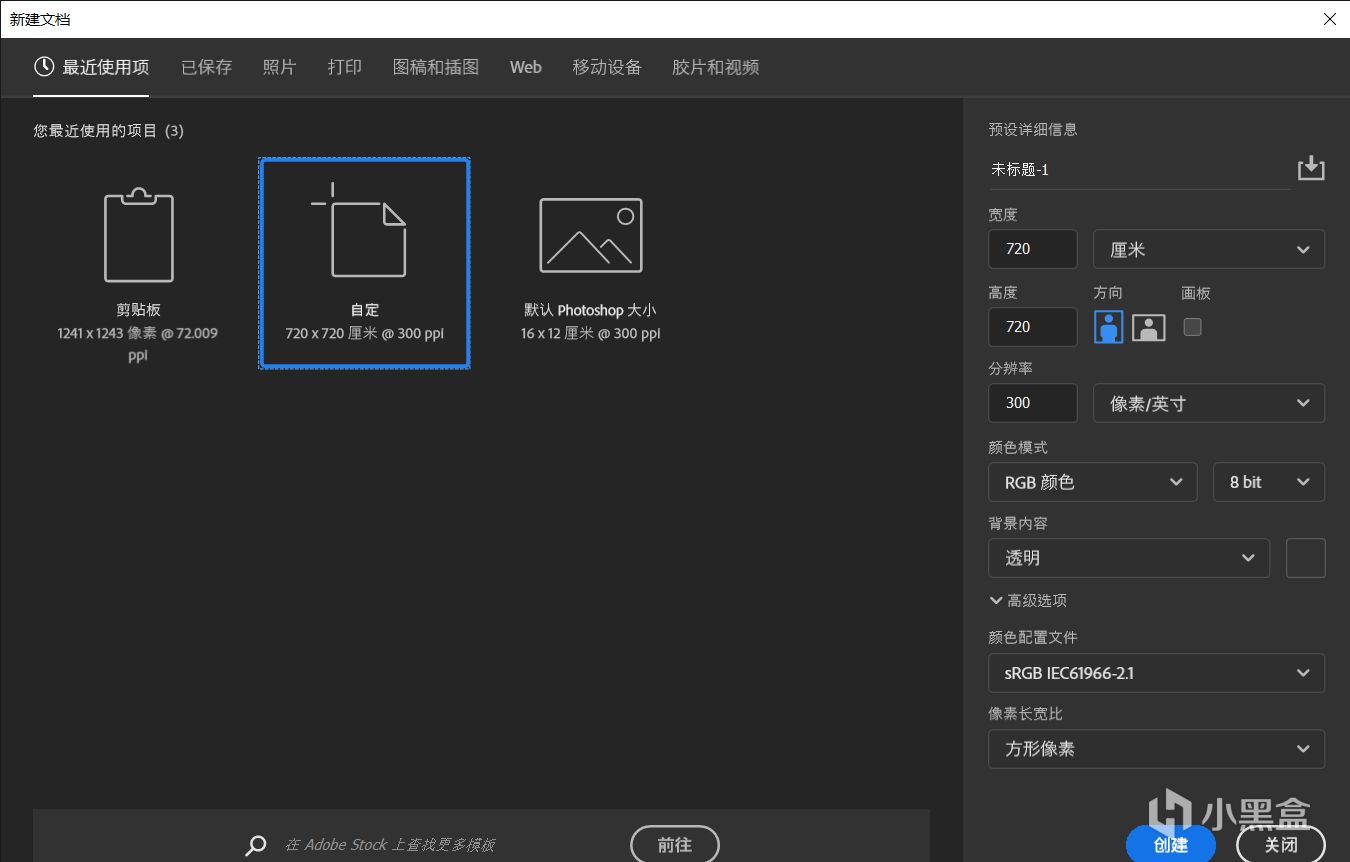1350x862 pixels.
Task: Click the 创建 button
Action: [x=1171, y=845]
